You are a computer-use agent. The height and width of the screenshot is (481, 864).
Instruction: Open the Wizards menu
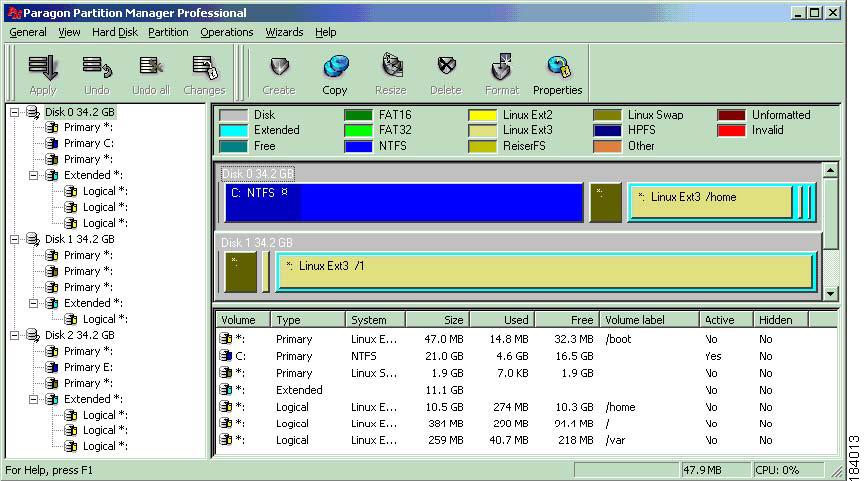284,33
